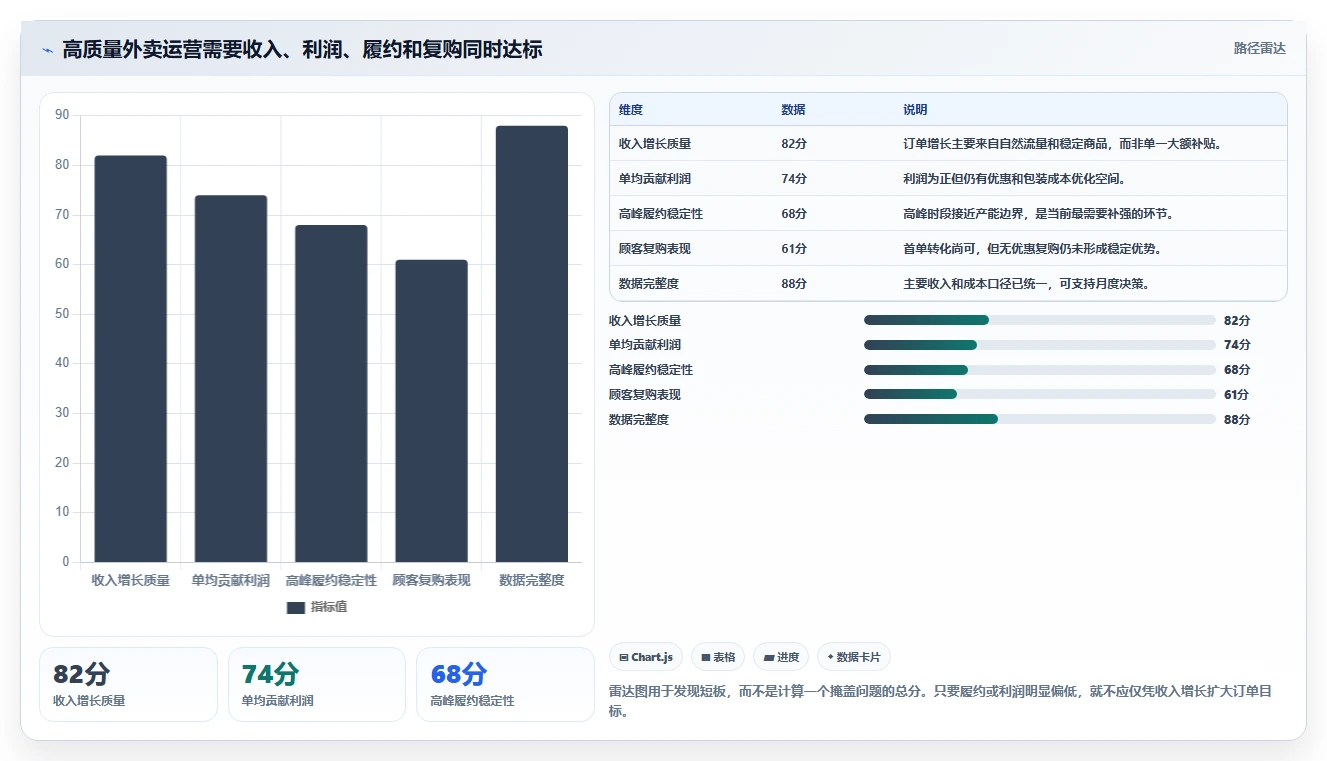Click the footnote paragraph starting 雷达图用于发现短板
This screenshot has height=761, width=1327.
click(940, 701)
